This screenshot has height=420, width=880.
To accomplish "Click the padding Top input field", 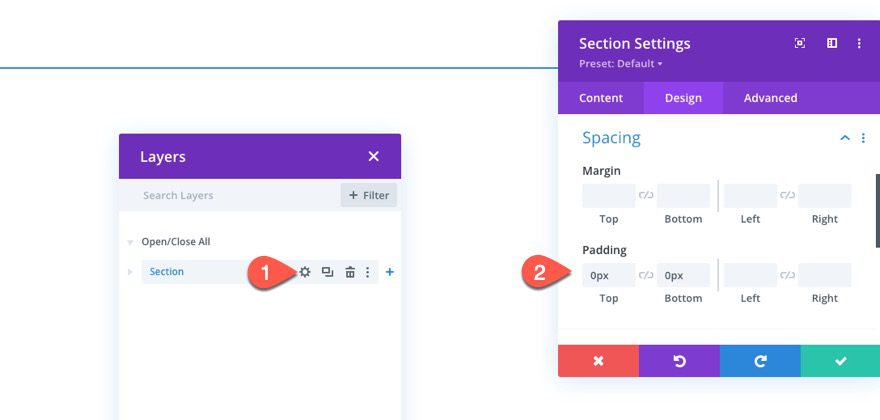I will pyautogui.click(x=609, y=275).
